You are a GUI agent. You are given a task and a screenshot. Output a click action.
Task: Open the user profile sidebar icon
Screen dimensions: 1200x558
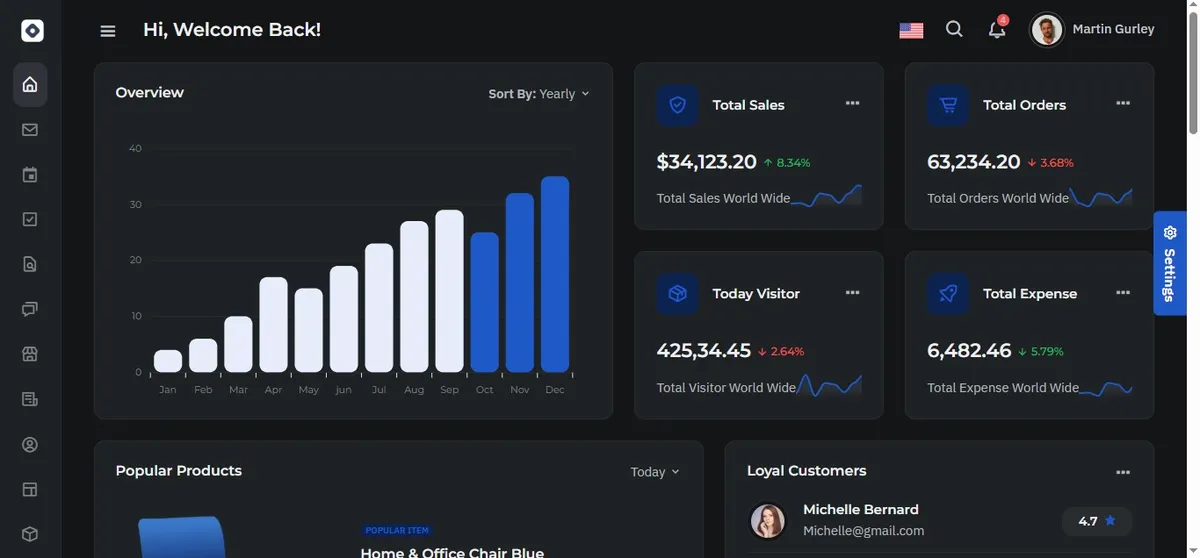tap(30, 445)
